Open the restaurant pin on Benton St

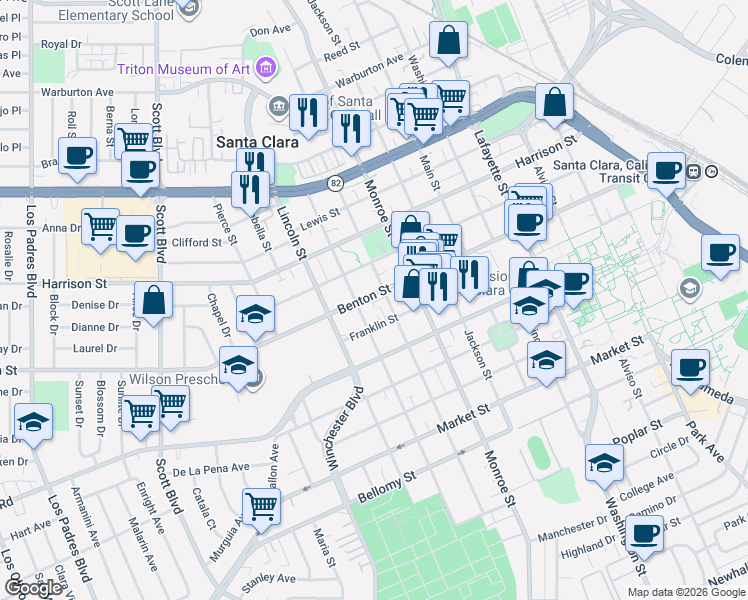(x=438, y=289)
